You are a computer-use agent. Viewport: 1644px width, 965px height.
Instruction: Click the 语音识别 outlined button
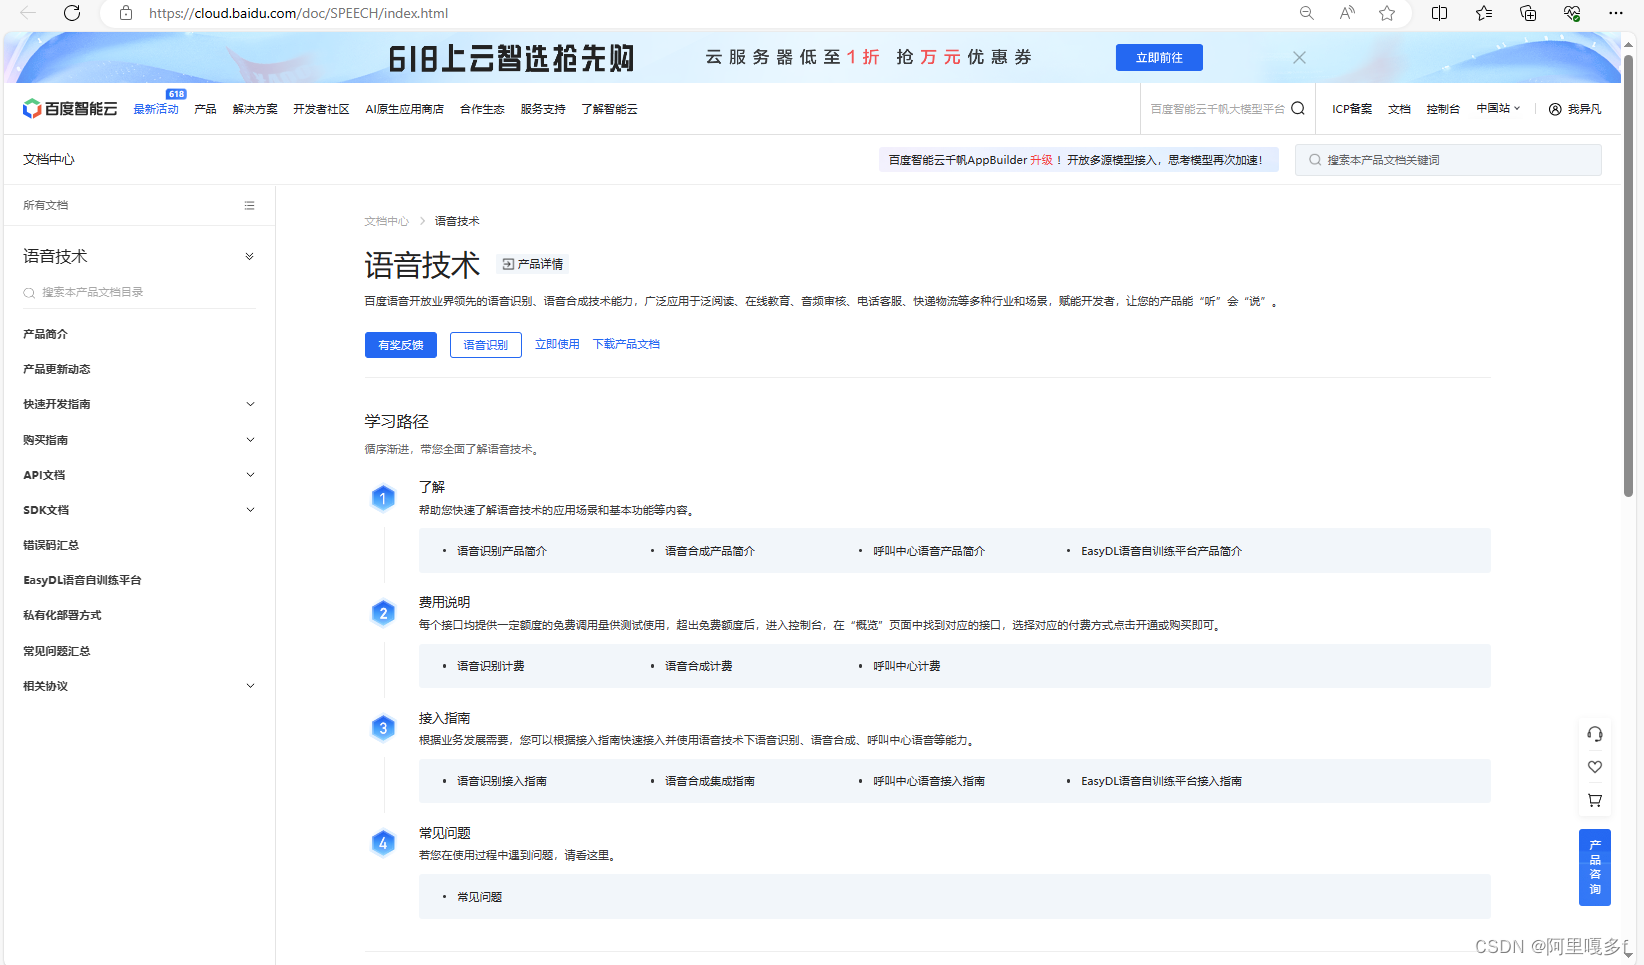486,345
